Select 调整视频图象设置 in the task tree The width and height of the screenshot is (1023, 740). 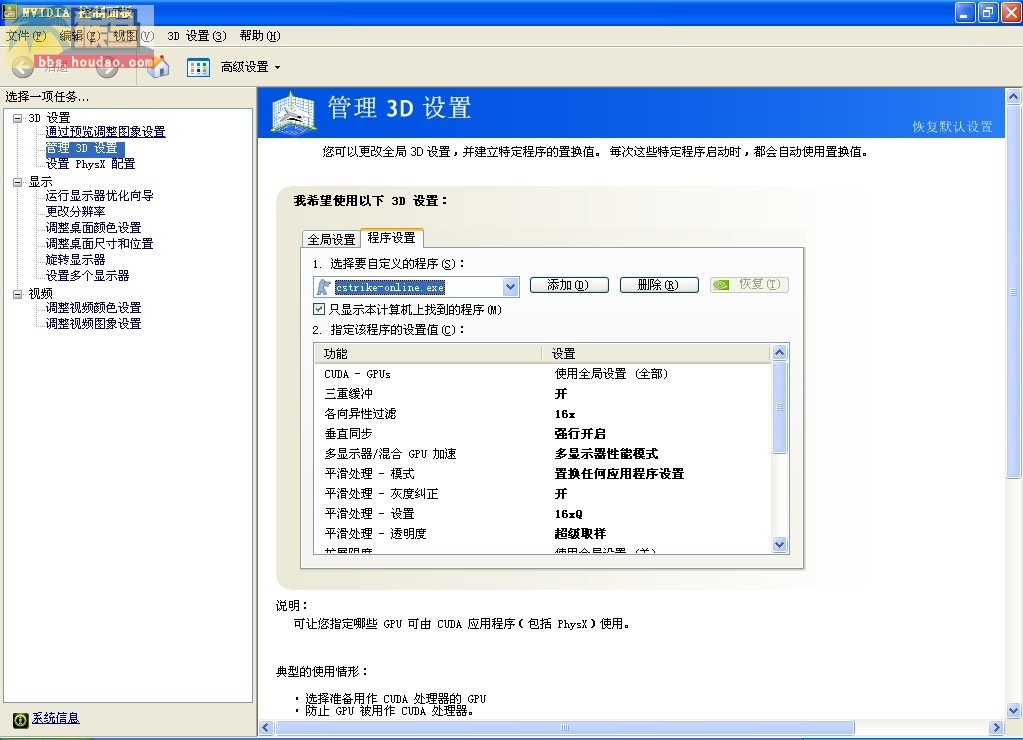pos(93,324)
